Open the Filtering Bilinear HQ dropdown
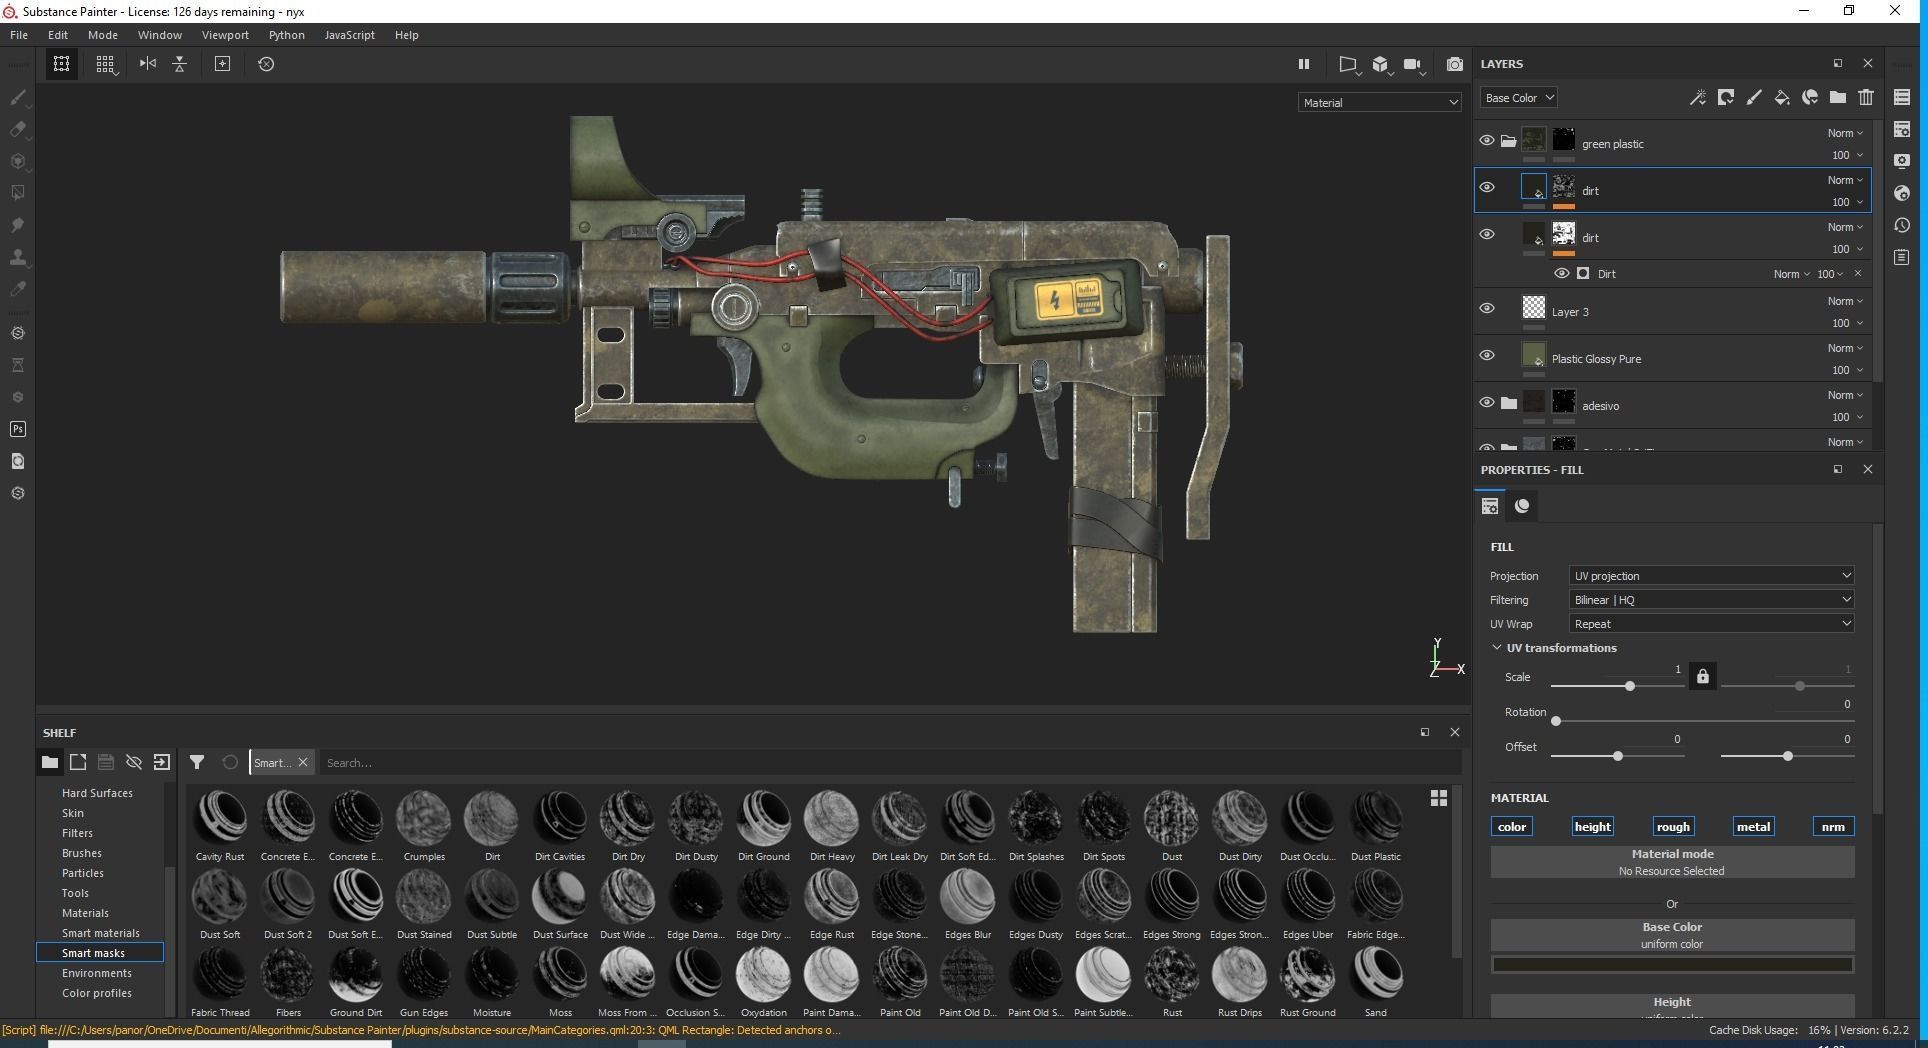Viewport: 1928px width, 1048px height. coord(1711,599)
